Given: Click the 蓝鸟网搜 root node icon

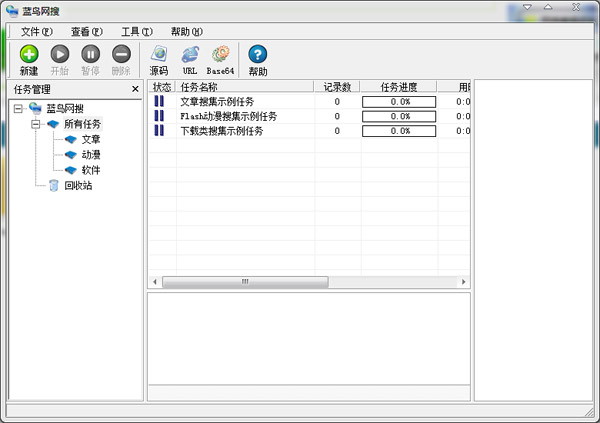Looking at the screenshot, I should (x=35, y=108).
